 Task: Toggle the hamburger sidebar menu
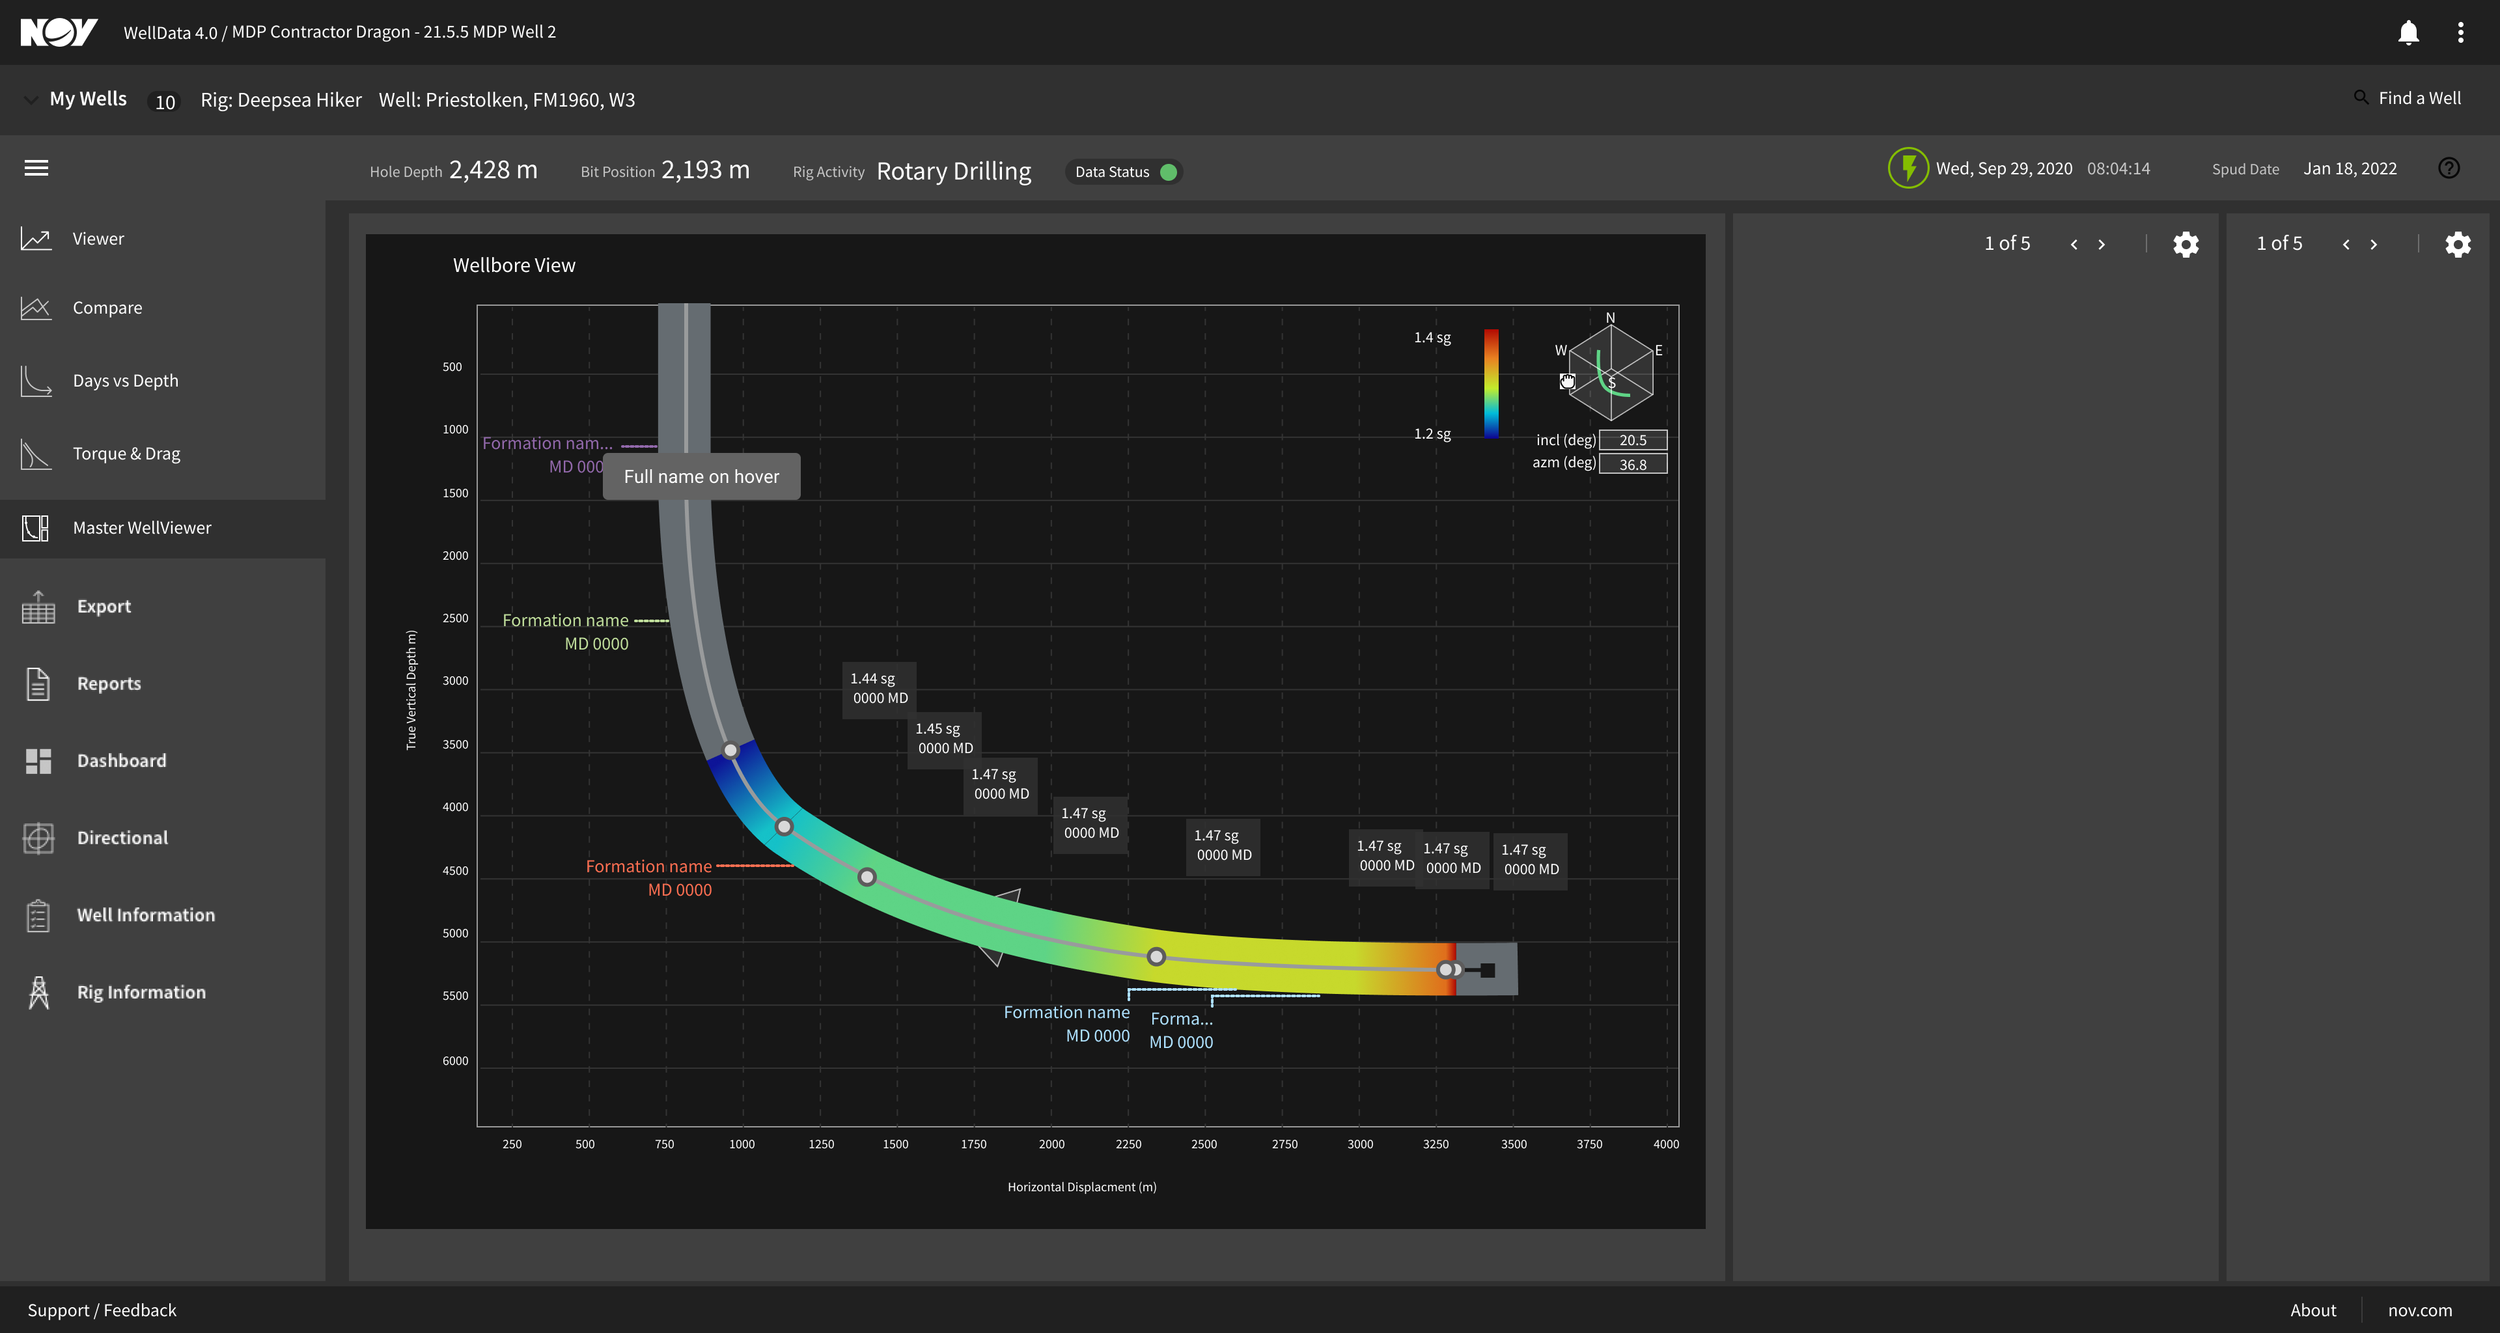36,168
